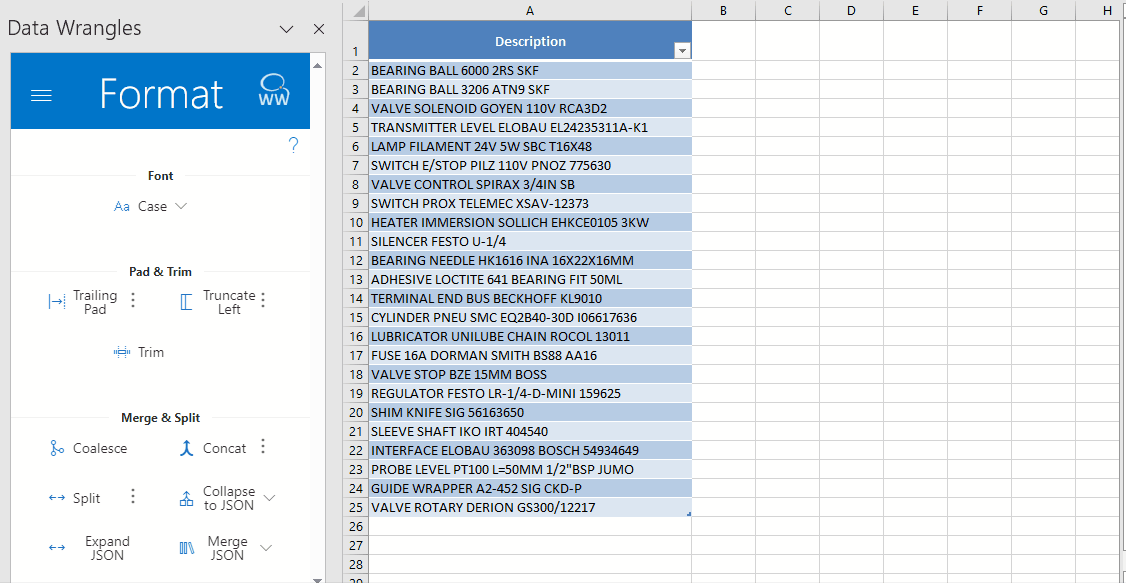1126x583 pixels.
Task: Click the Coalesce icon
Action: click(57, 449)
